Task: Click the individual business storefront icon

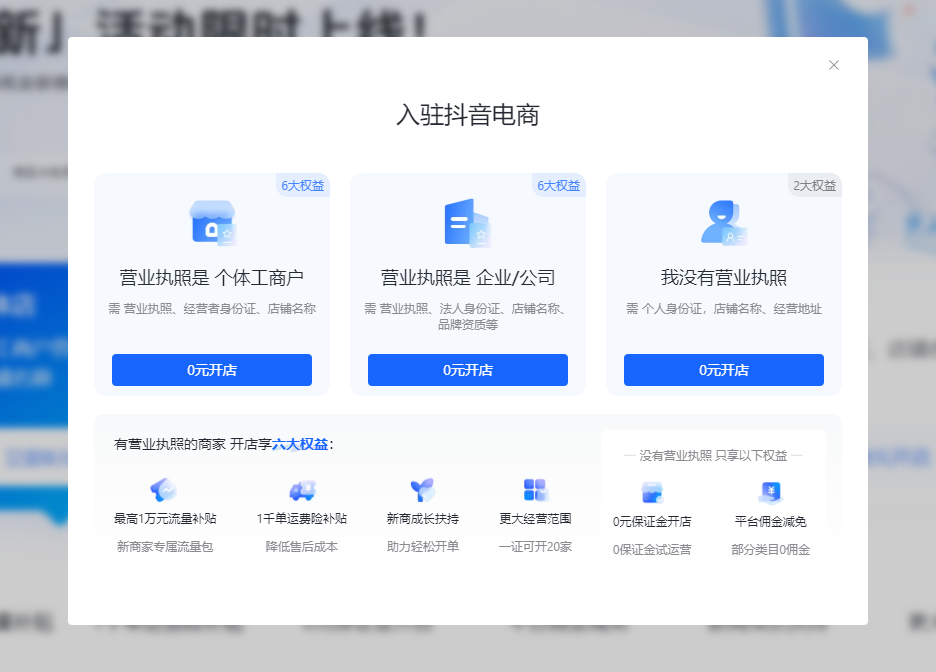Action: tap(212, 223)
